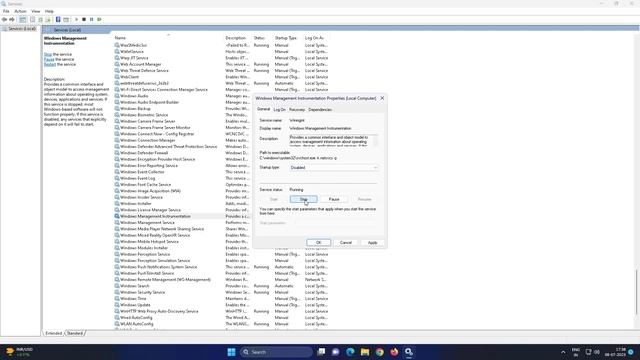Click the Stop Service square icon
Viewport: 640px width, 360px height.
pyautogui.click(x=84, y=20)
